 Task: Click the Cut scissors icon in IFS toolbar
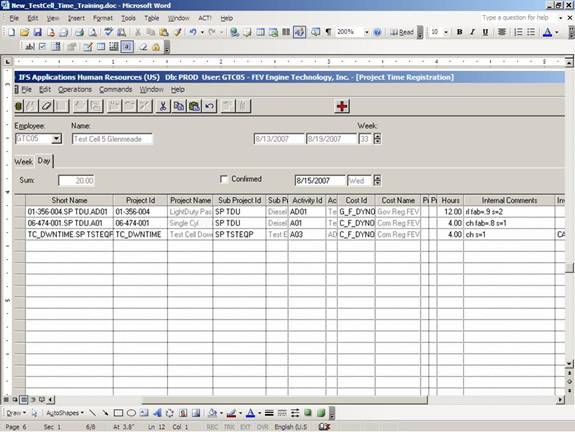[163, 106]
